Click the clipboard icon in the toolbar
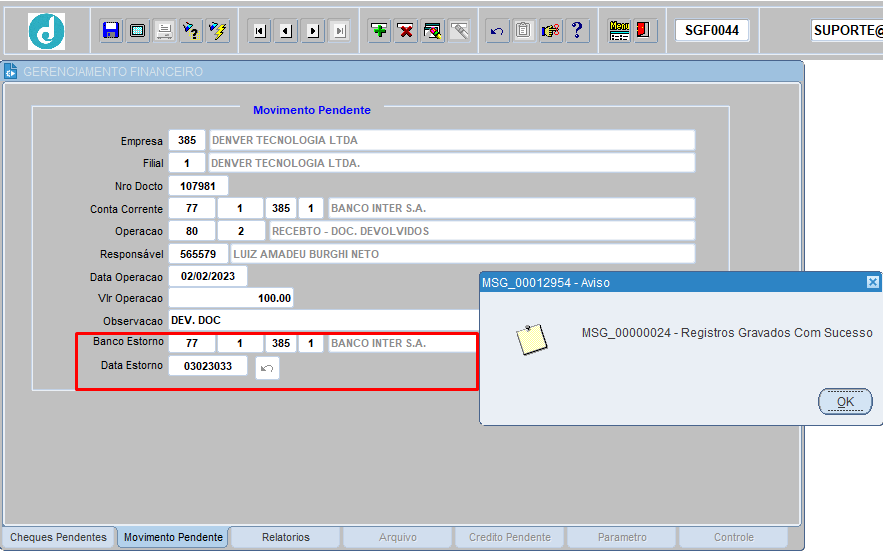 (x=523, y=30)
